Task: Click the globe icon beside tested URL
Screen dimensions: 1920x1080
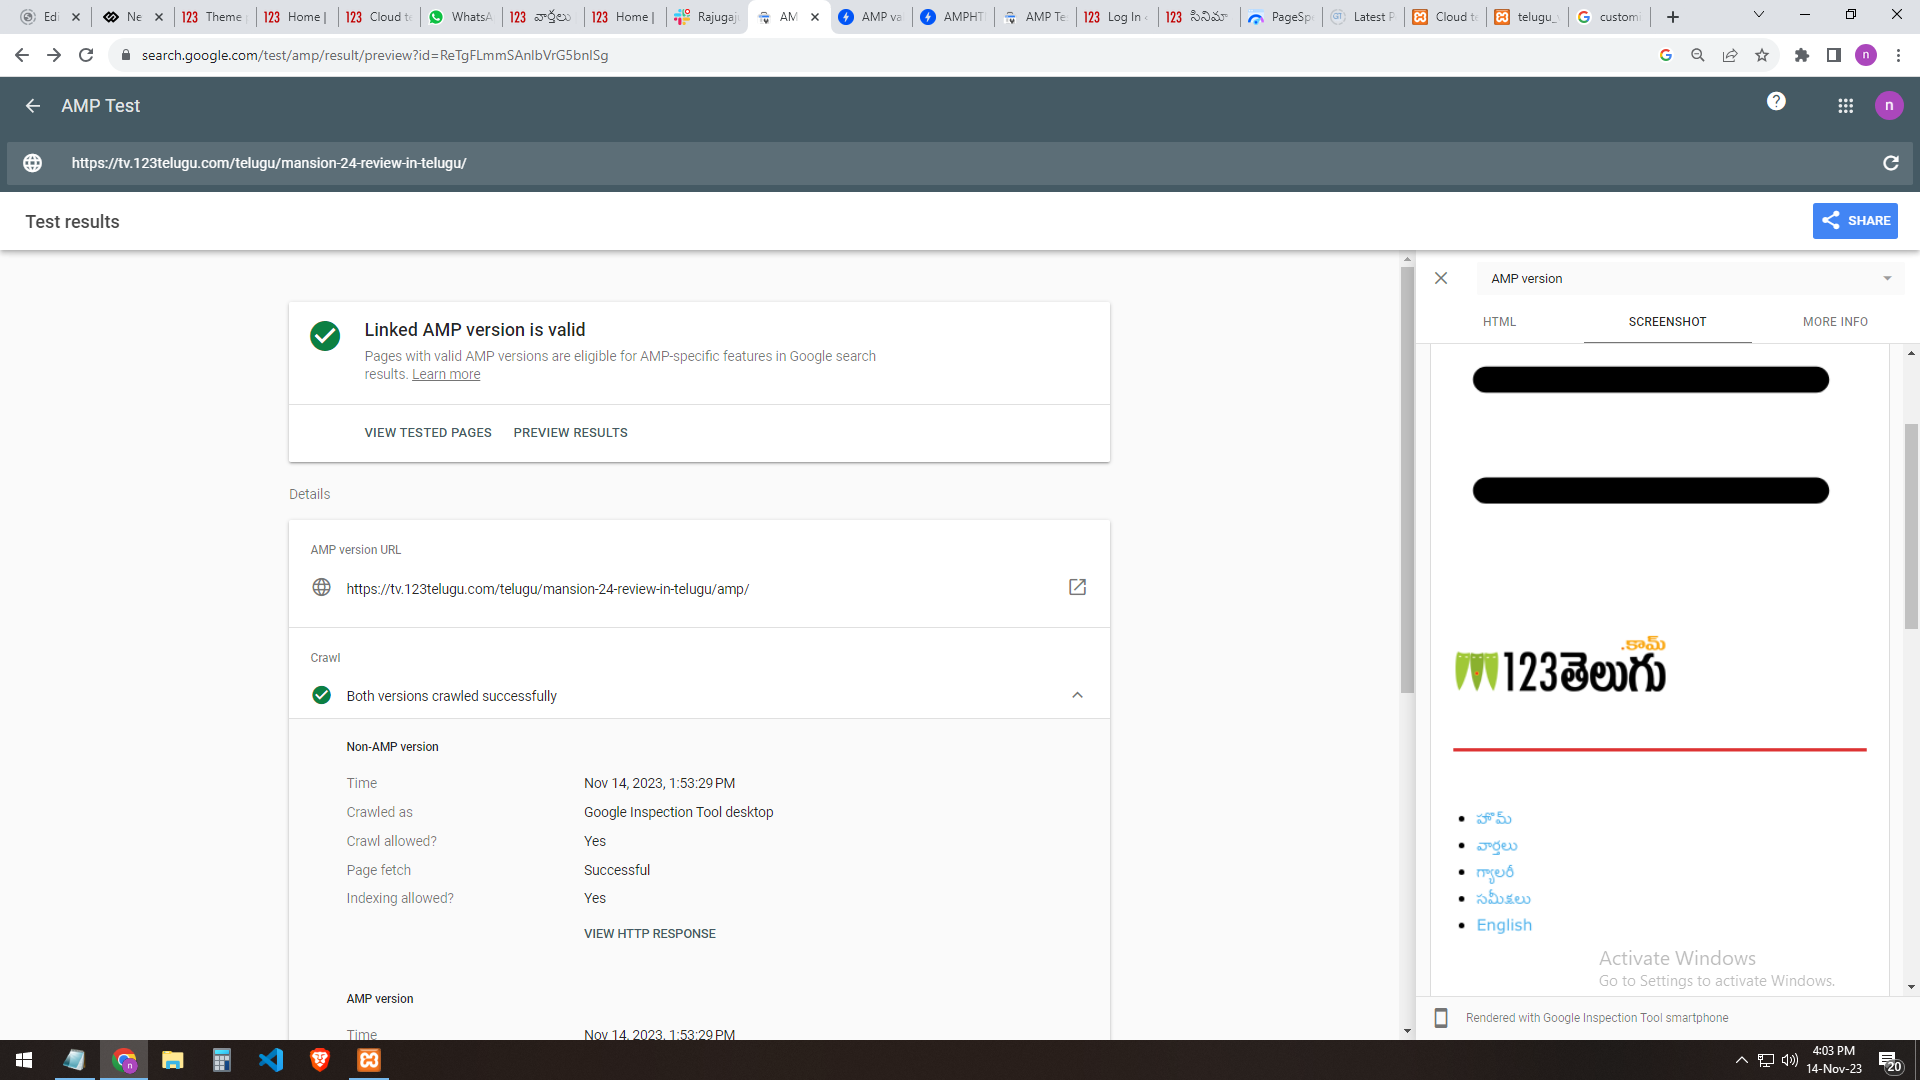Action: click(x=33, y=163)
